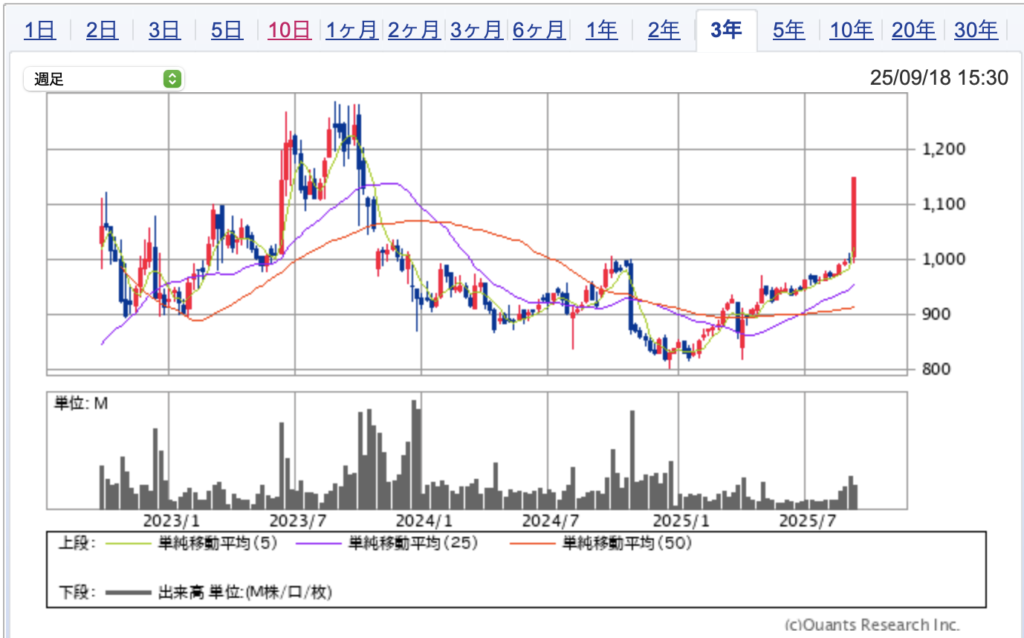Click the 2023/7 date axis label
The height and width of the screenshot is (638, 1024).
(x=298, y=521)
